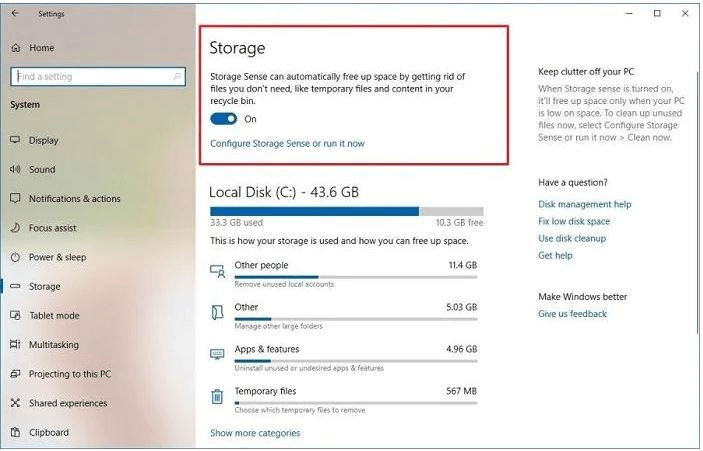This screenshot has height=451, width=703.
Task: Select the Sound speaker icon
Action: [15, 169]
